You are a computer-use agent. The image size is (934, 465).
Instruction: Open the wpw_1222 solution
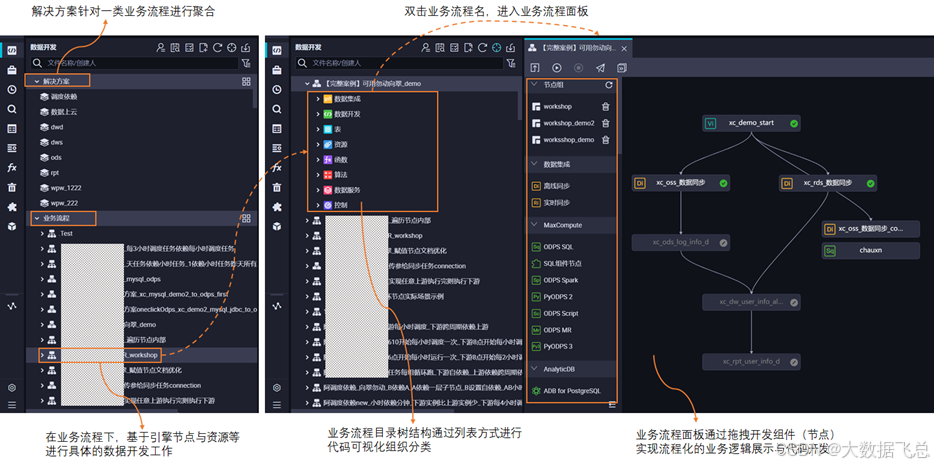(60, 188)
